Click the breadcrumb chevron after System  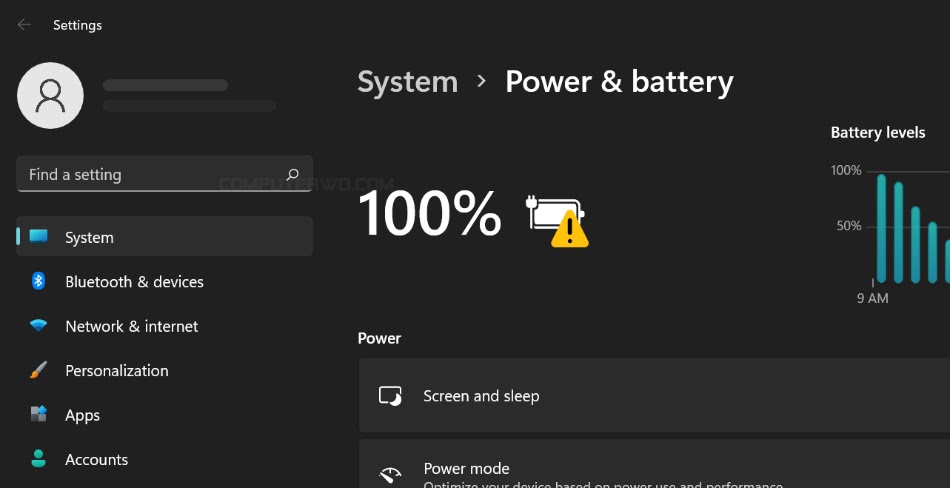[482, 81]
